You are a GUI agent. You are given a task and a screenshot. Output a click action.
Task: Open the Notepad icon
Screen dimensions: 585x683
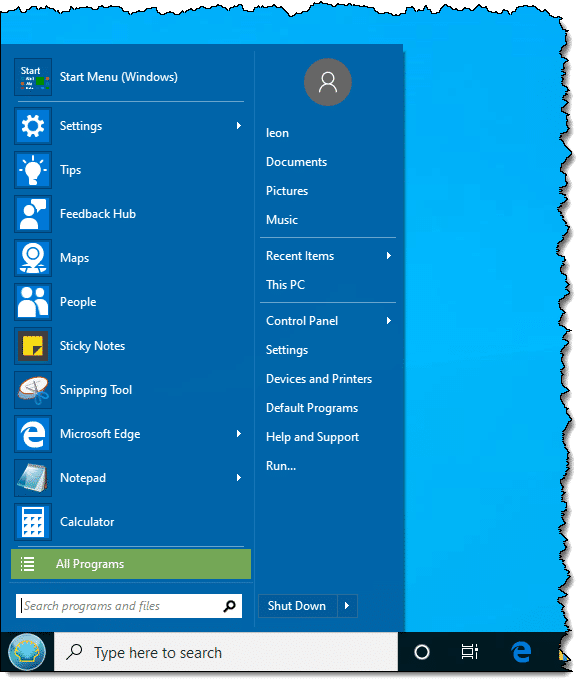[x=33, y=478]
